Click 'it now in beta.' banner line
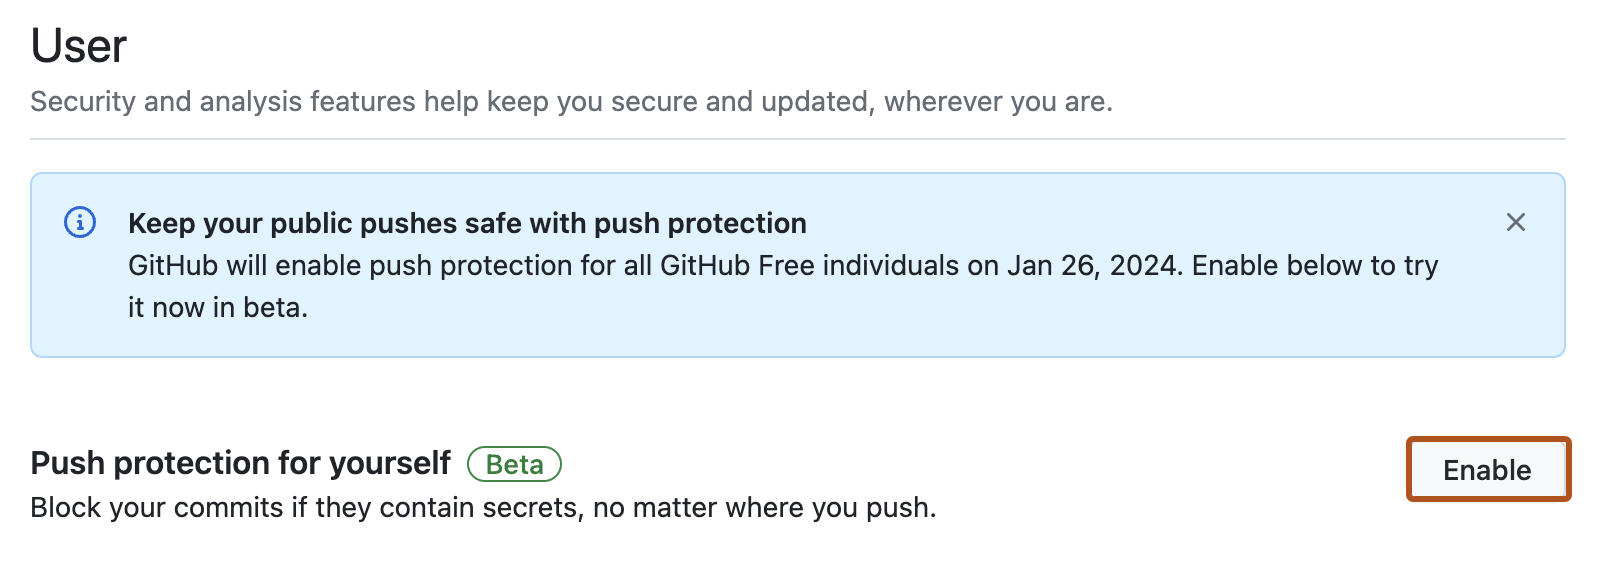Screen dimensions: 1608x586 (218, 308)
